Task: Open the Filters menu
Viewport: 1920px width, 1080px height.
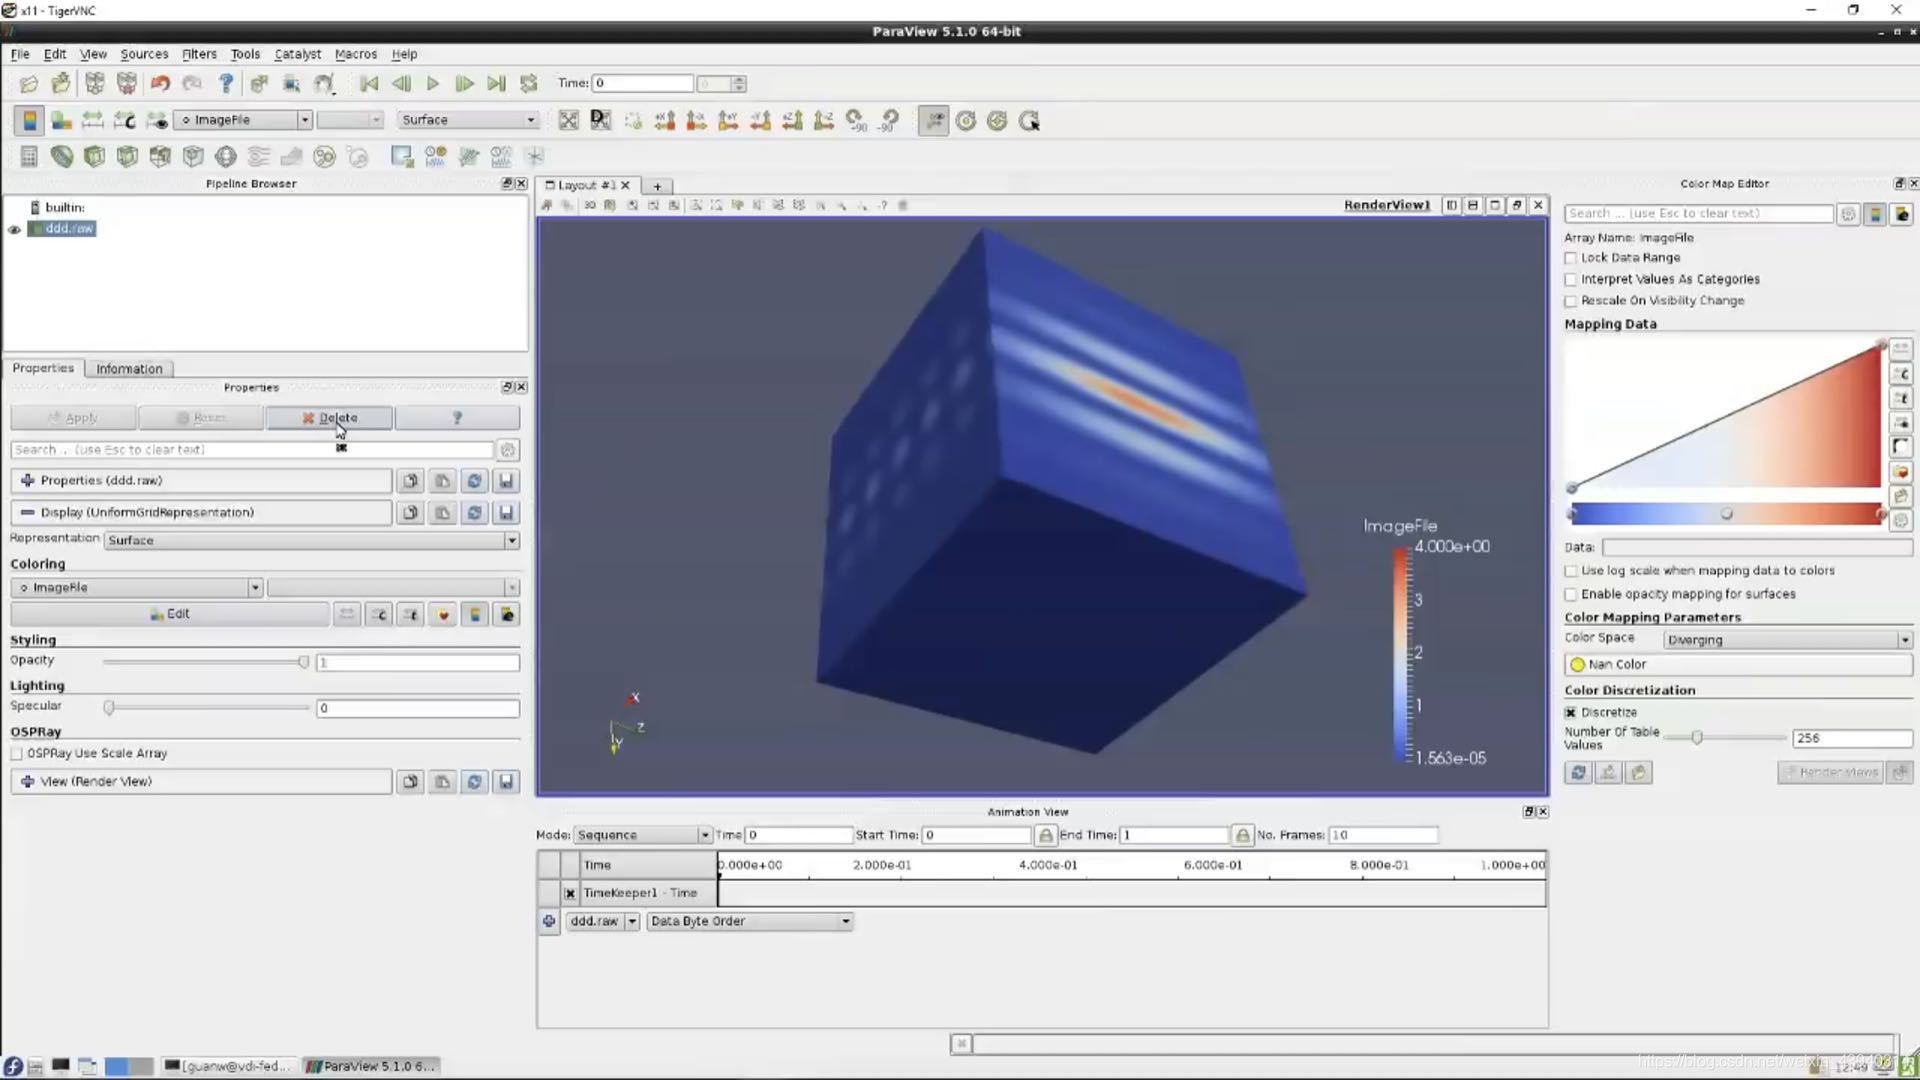Action: 199,54
